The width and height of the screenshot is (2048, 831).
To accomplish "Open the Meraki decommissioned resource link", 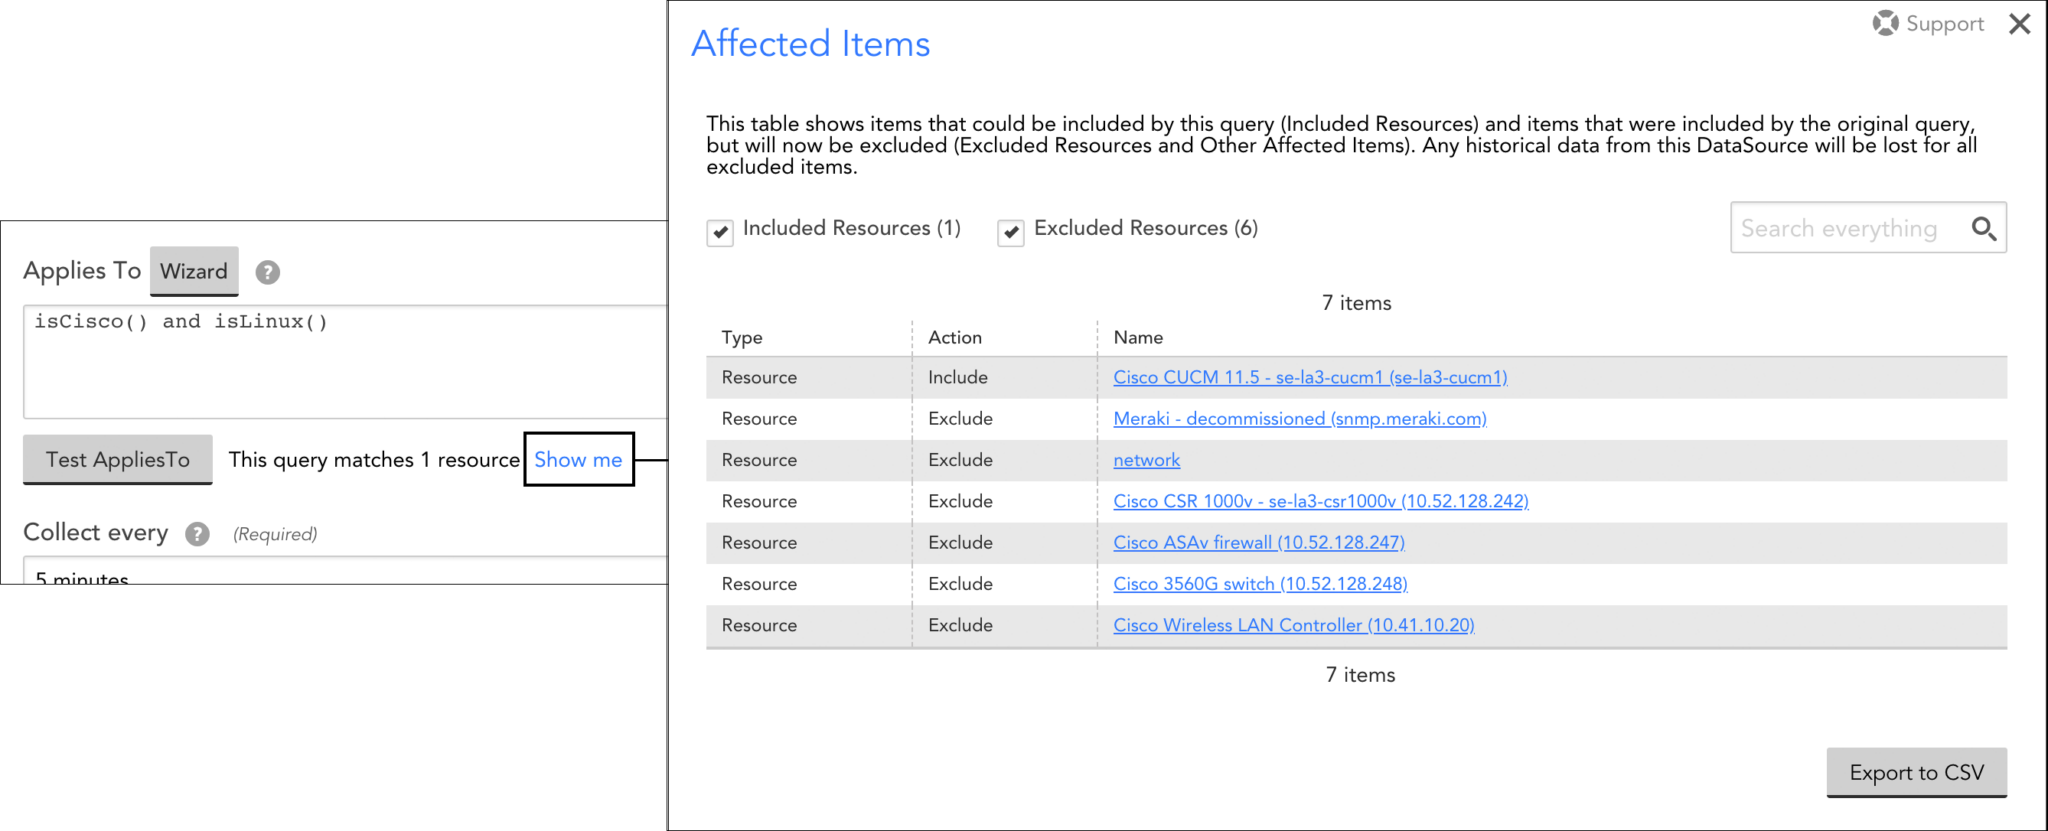I will [1299, 419].
